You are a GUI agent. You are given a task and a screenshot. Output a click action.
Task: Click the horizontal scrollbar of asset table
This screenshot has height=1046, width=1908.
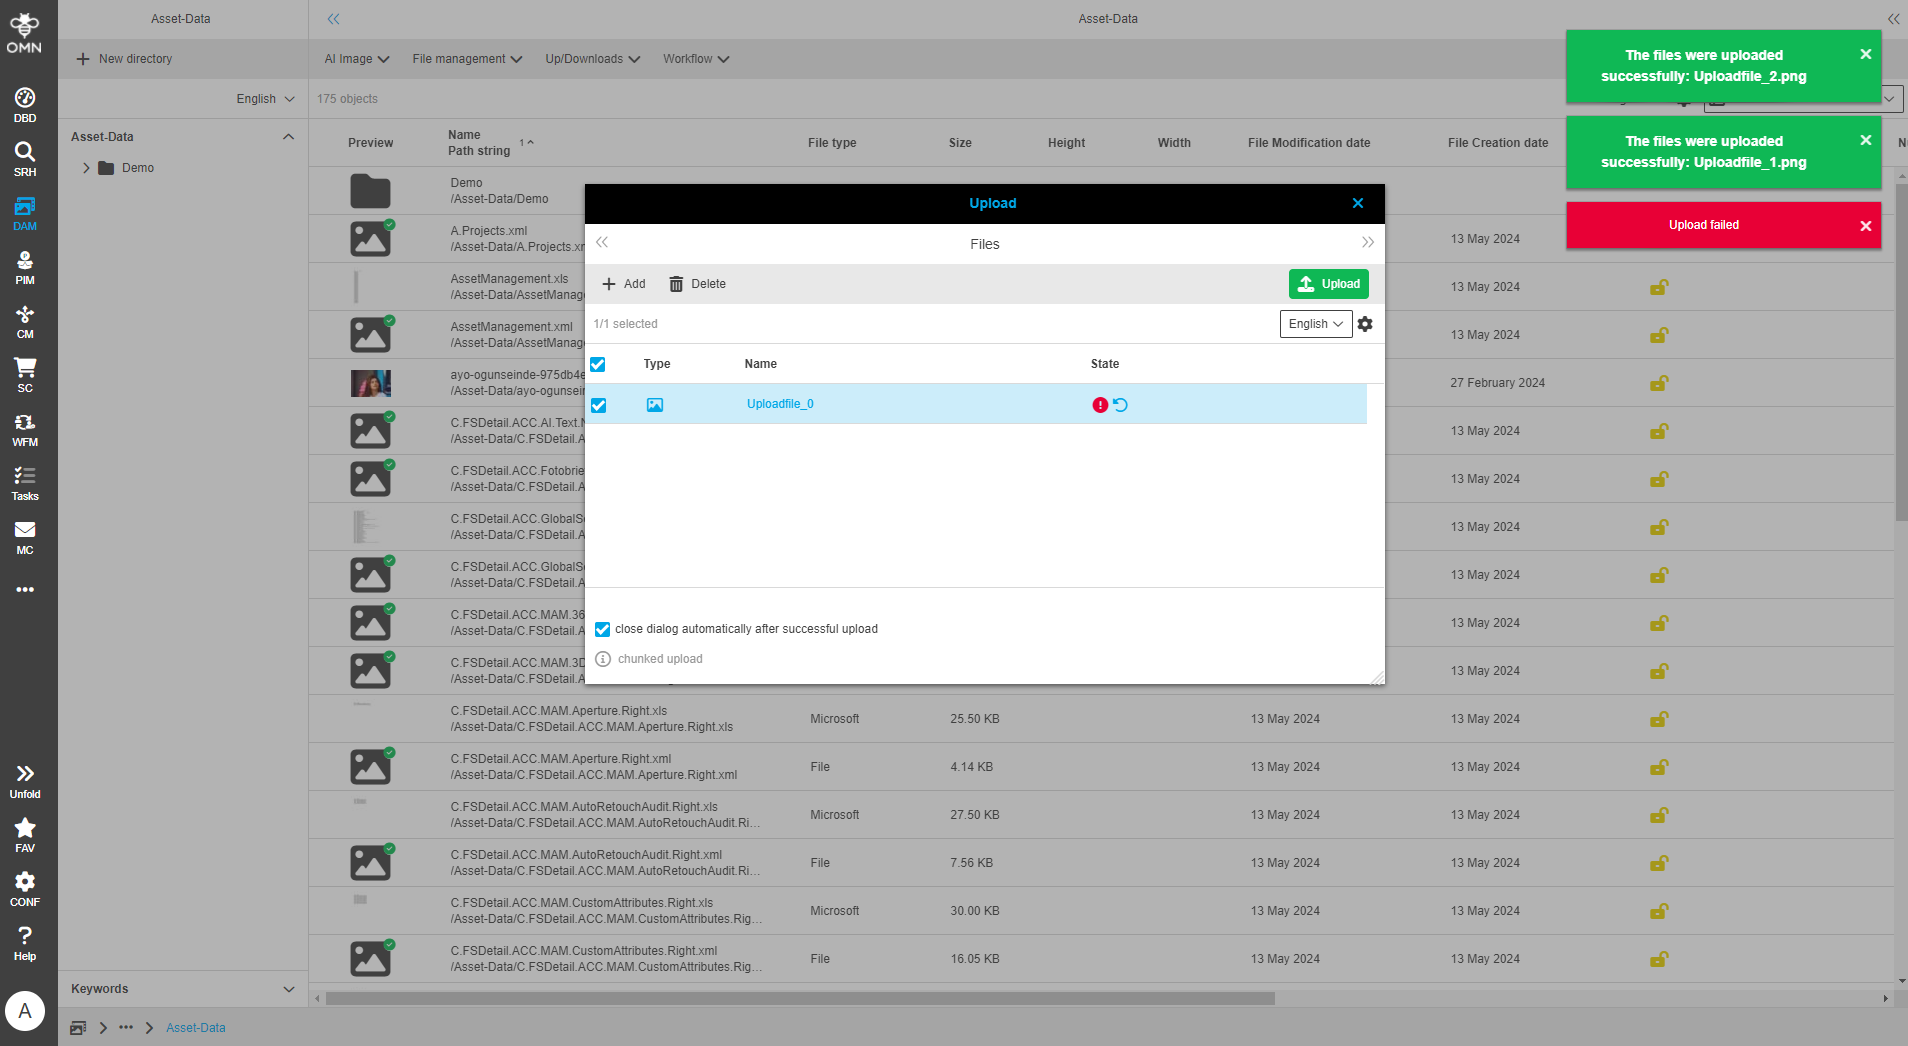click(x=800, y=998)
